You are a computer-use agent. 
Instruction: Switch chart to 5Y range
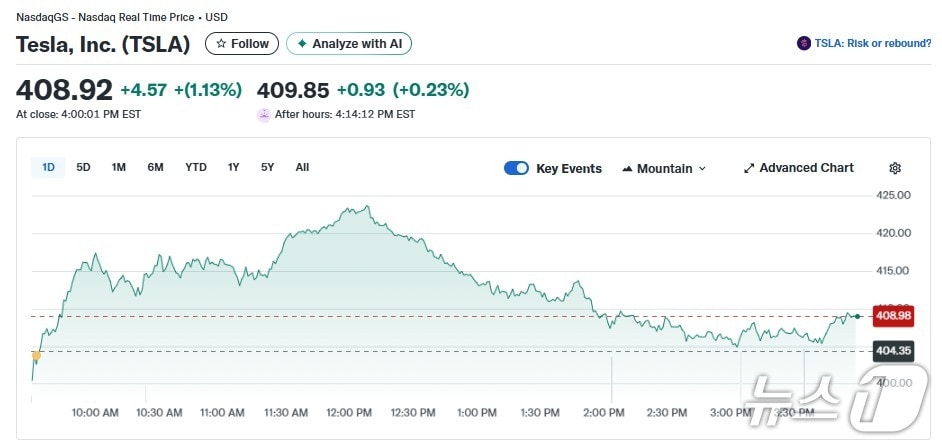coord(267,167)
